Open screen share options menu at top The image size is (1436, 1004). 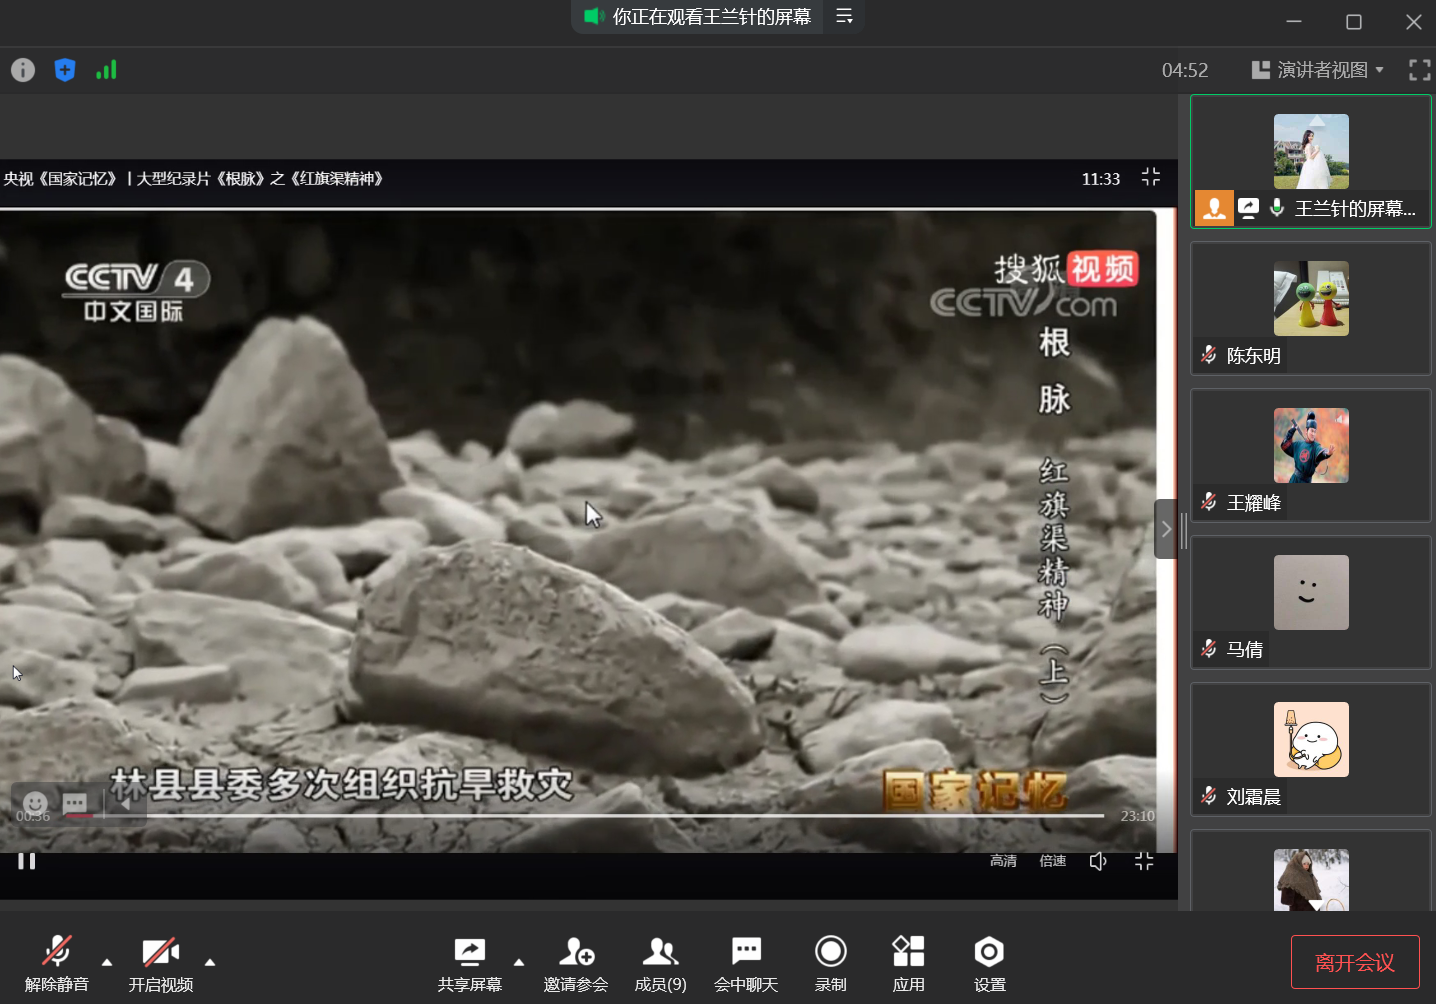pyautogui.click(x=844, y=16)
